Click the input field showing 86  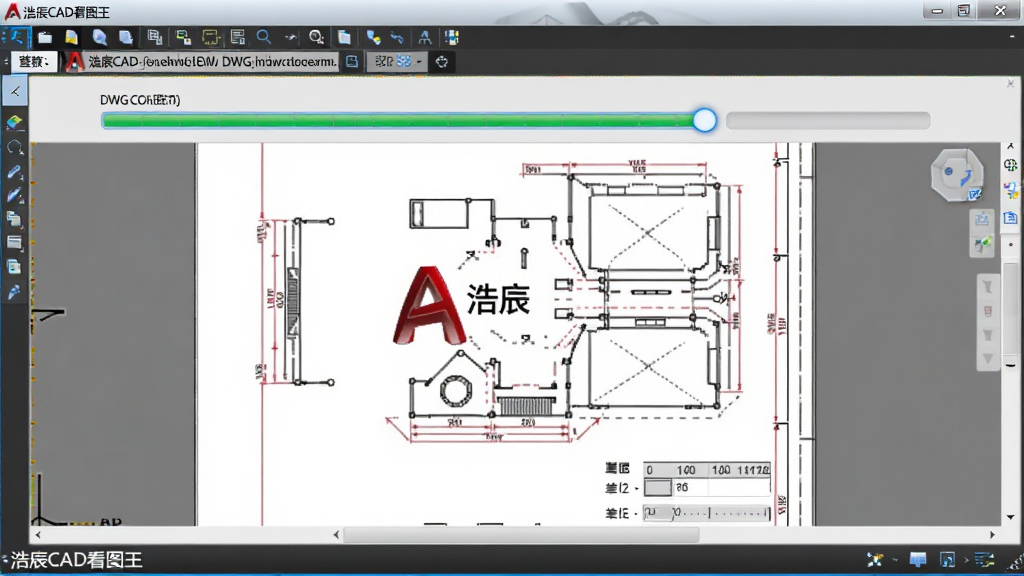click(722, 488)
